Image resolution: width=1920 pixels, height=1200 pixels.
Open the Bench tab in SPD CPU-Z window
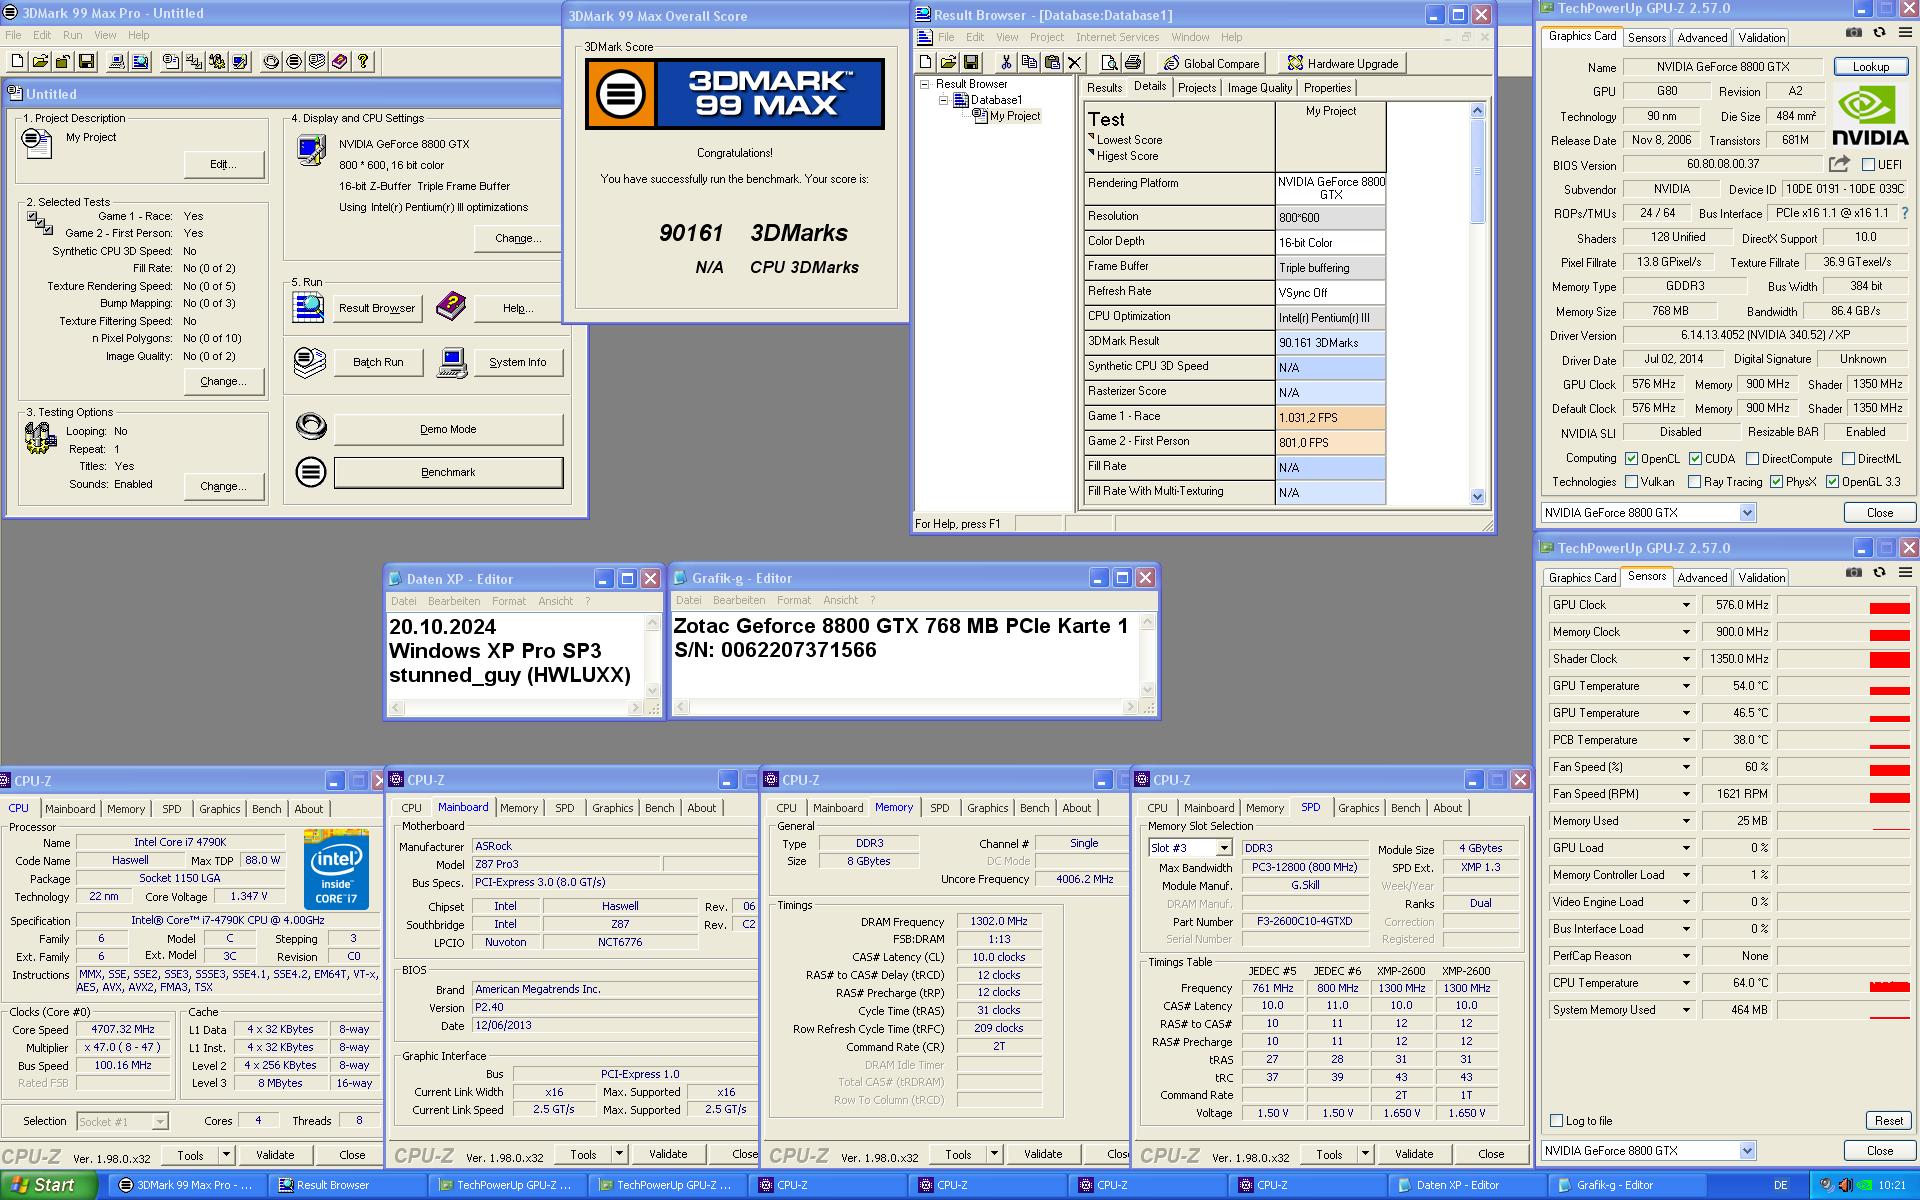pos(1405,808)
